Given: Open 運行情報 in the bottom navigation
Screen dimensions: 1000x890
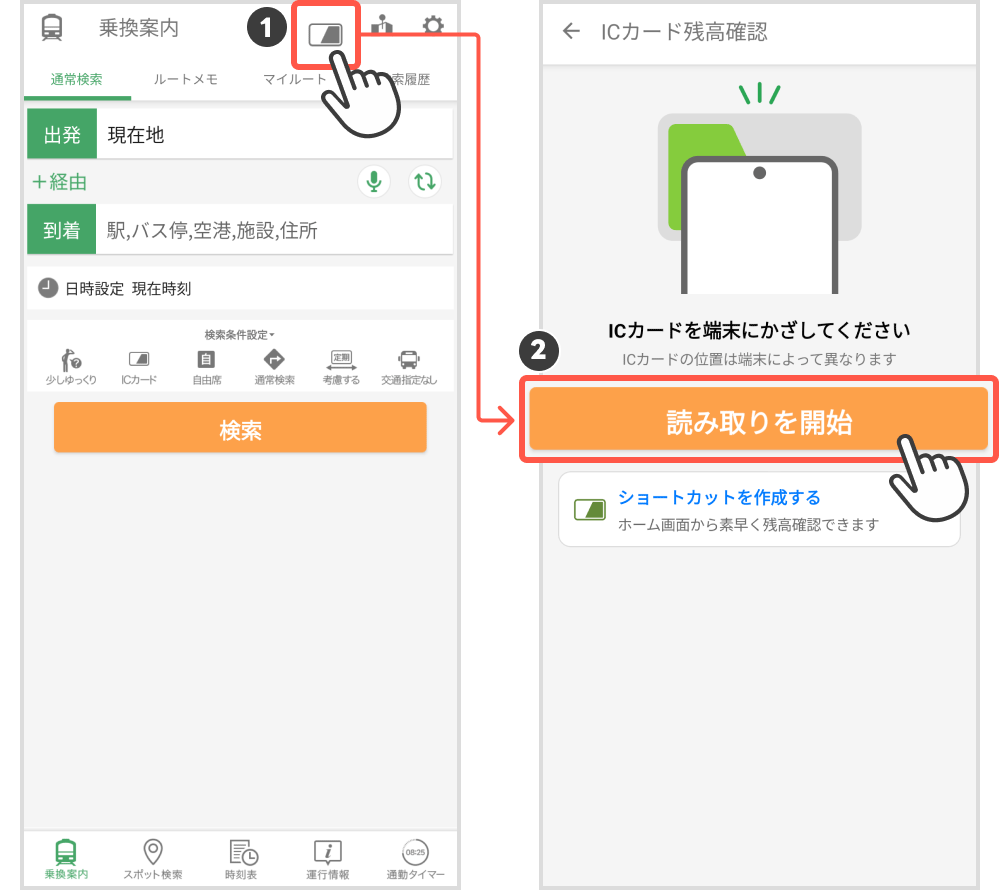Looking at the screenshot, I should (328, 858).
